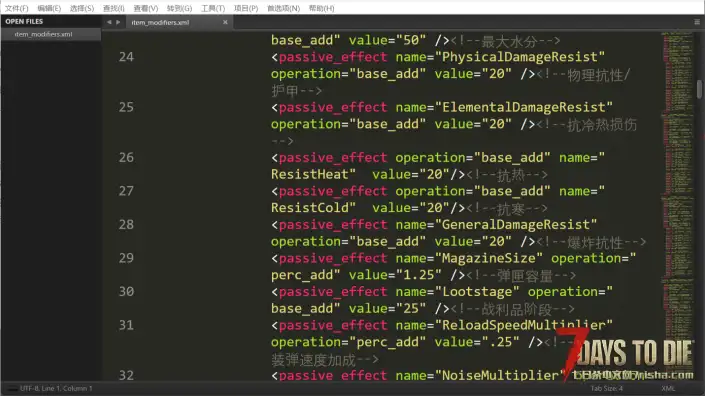Click the ResistCold name value
Screen dimensions: 705x396
click(313, 208)
